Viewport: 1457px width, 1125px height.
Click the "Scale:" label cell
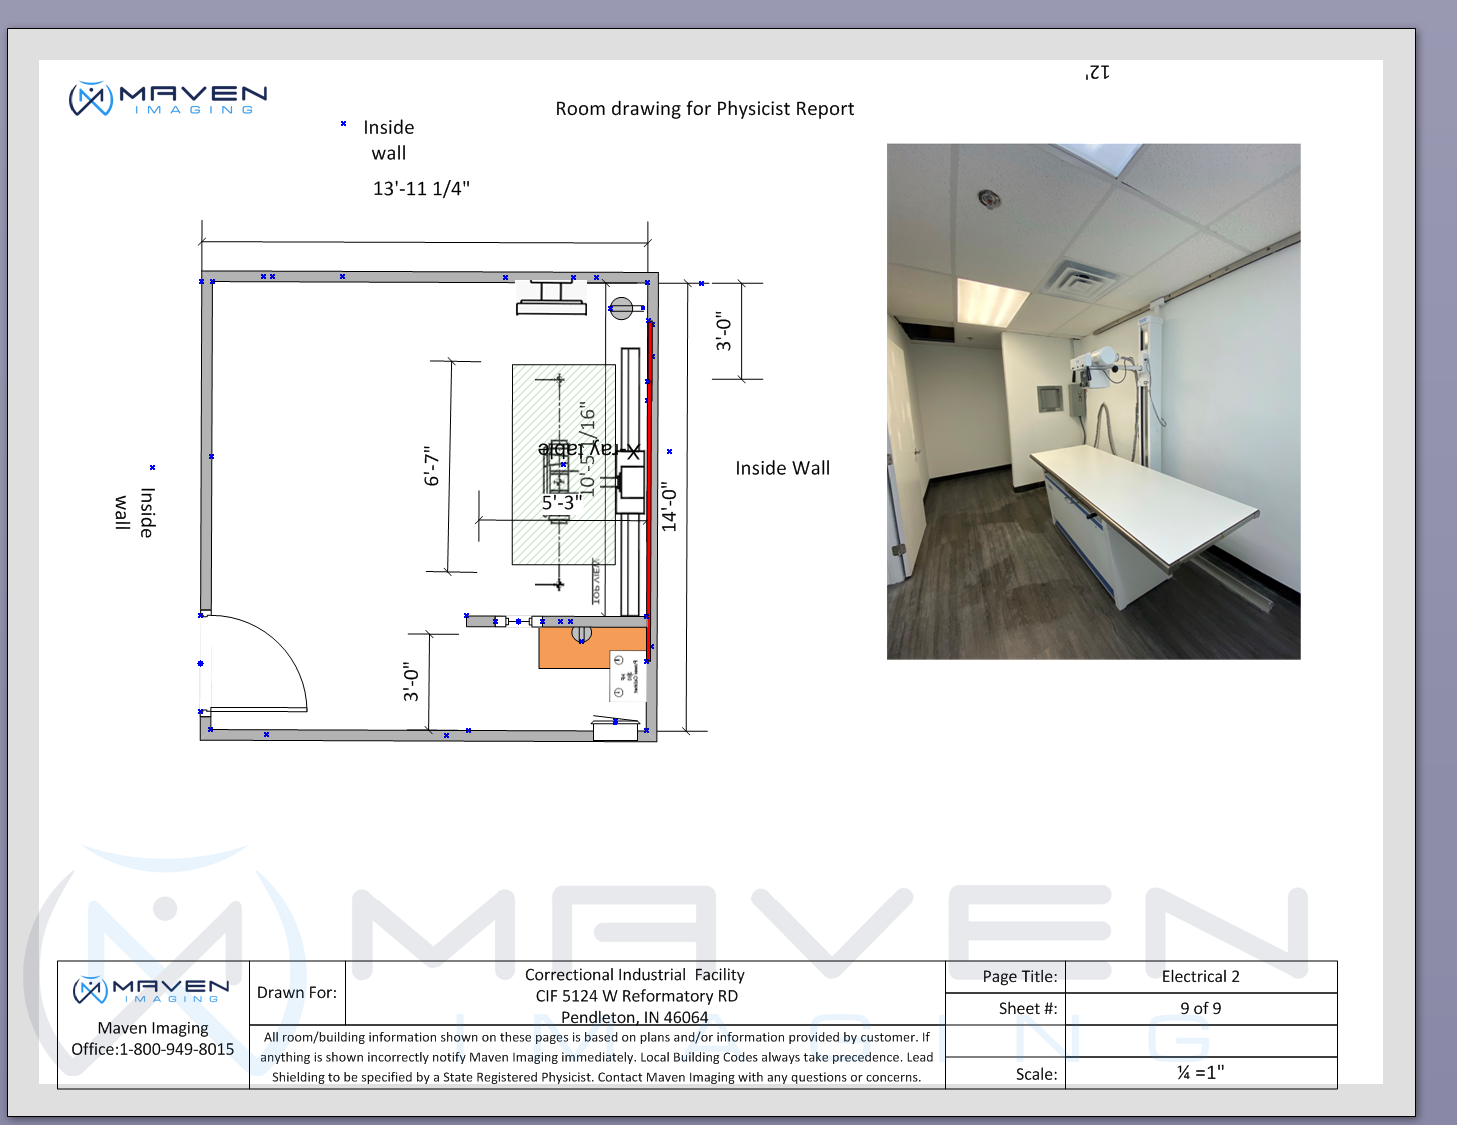point(1005,1073)
